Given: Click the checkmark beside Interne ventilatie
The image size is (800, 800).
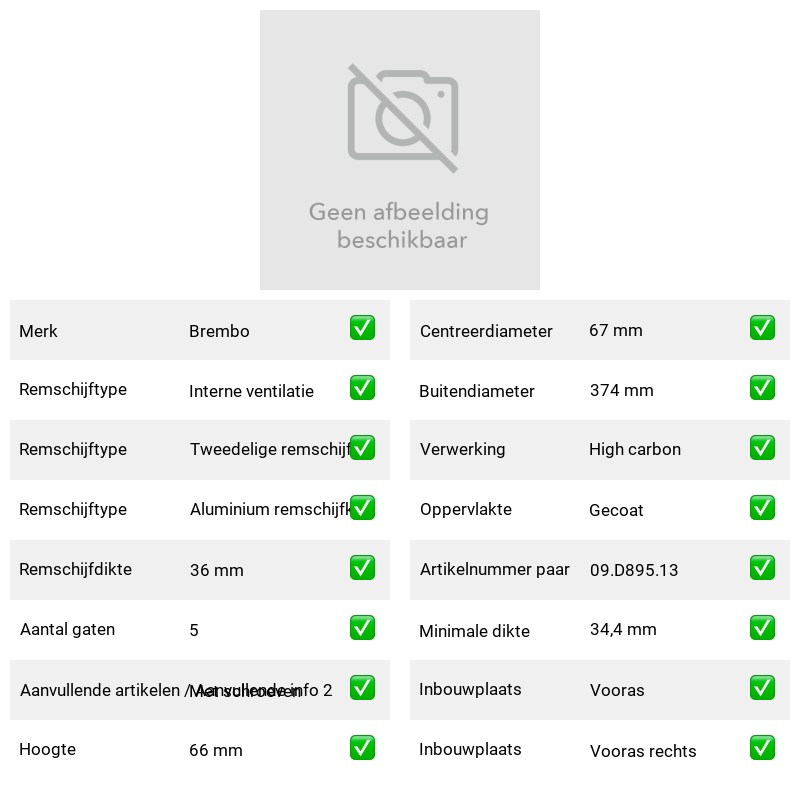Looking at the screenshot, I should pos(362,388).
